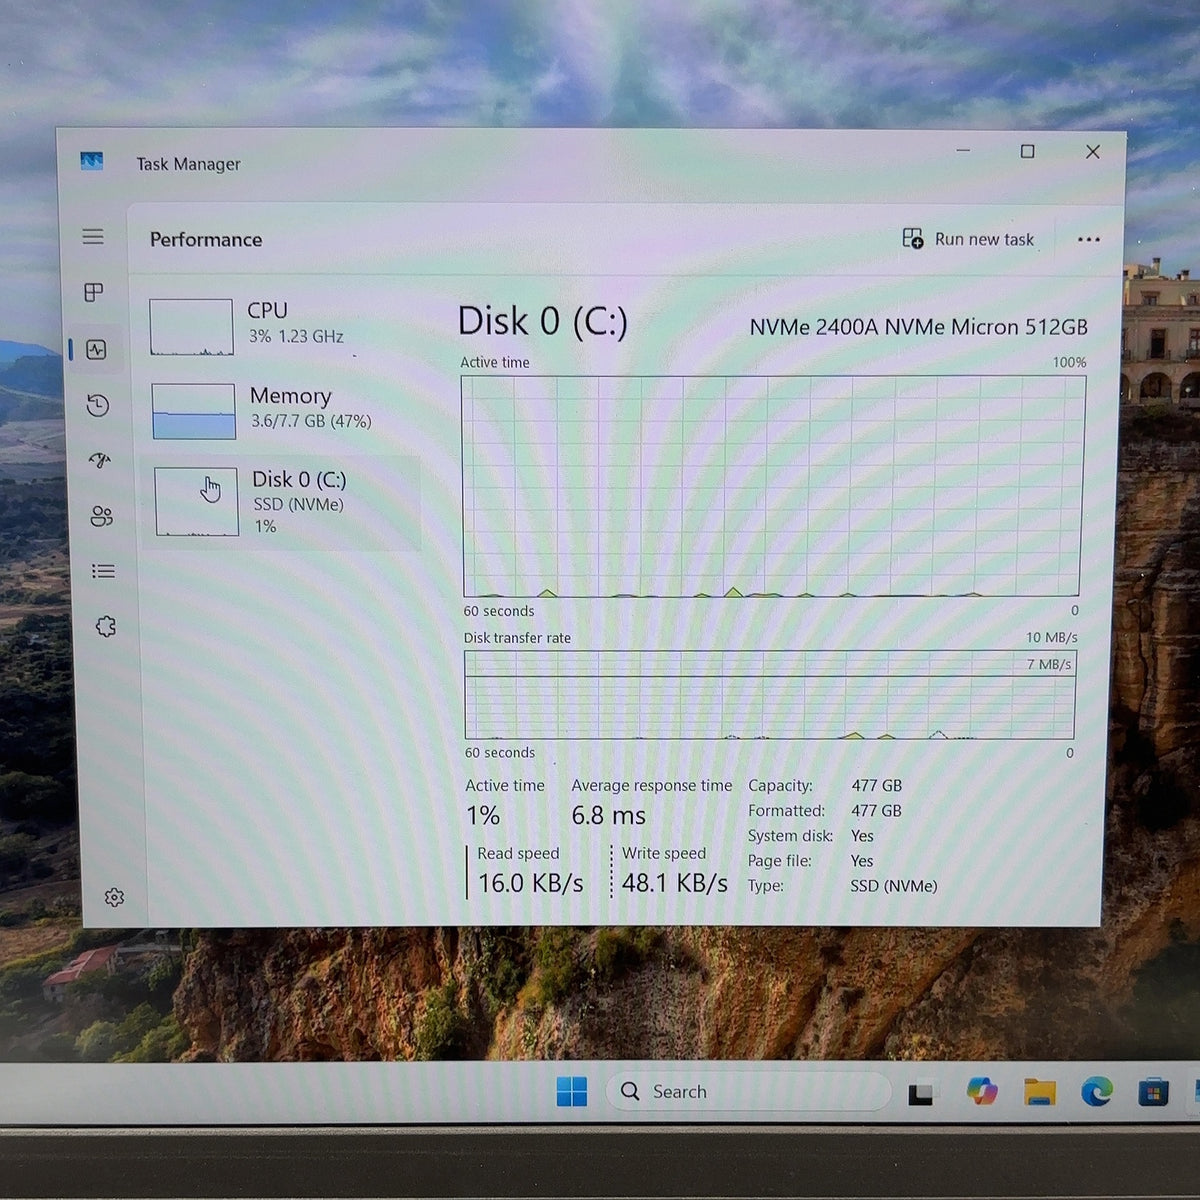Open File Explorer from the taskbar
1200x1200 pixels.
click(x=1040, y=1092)
